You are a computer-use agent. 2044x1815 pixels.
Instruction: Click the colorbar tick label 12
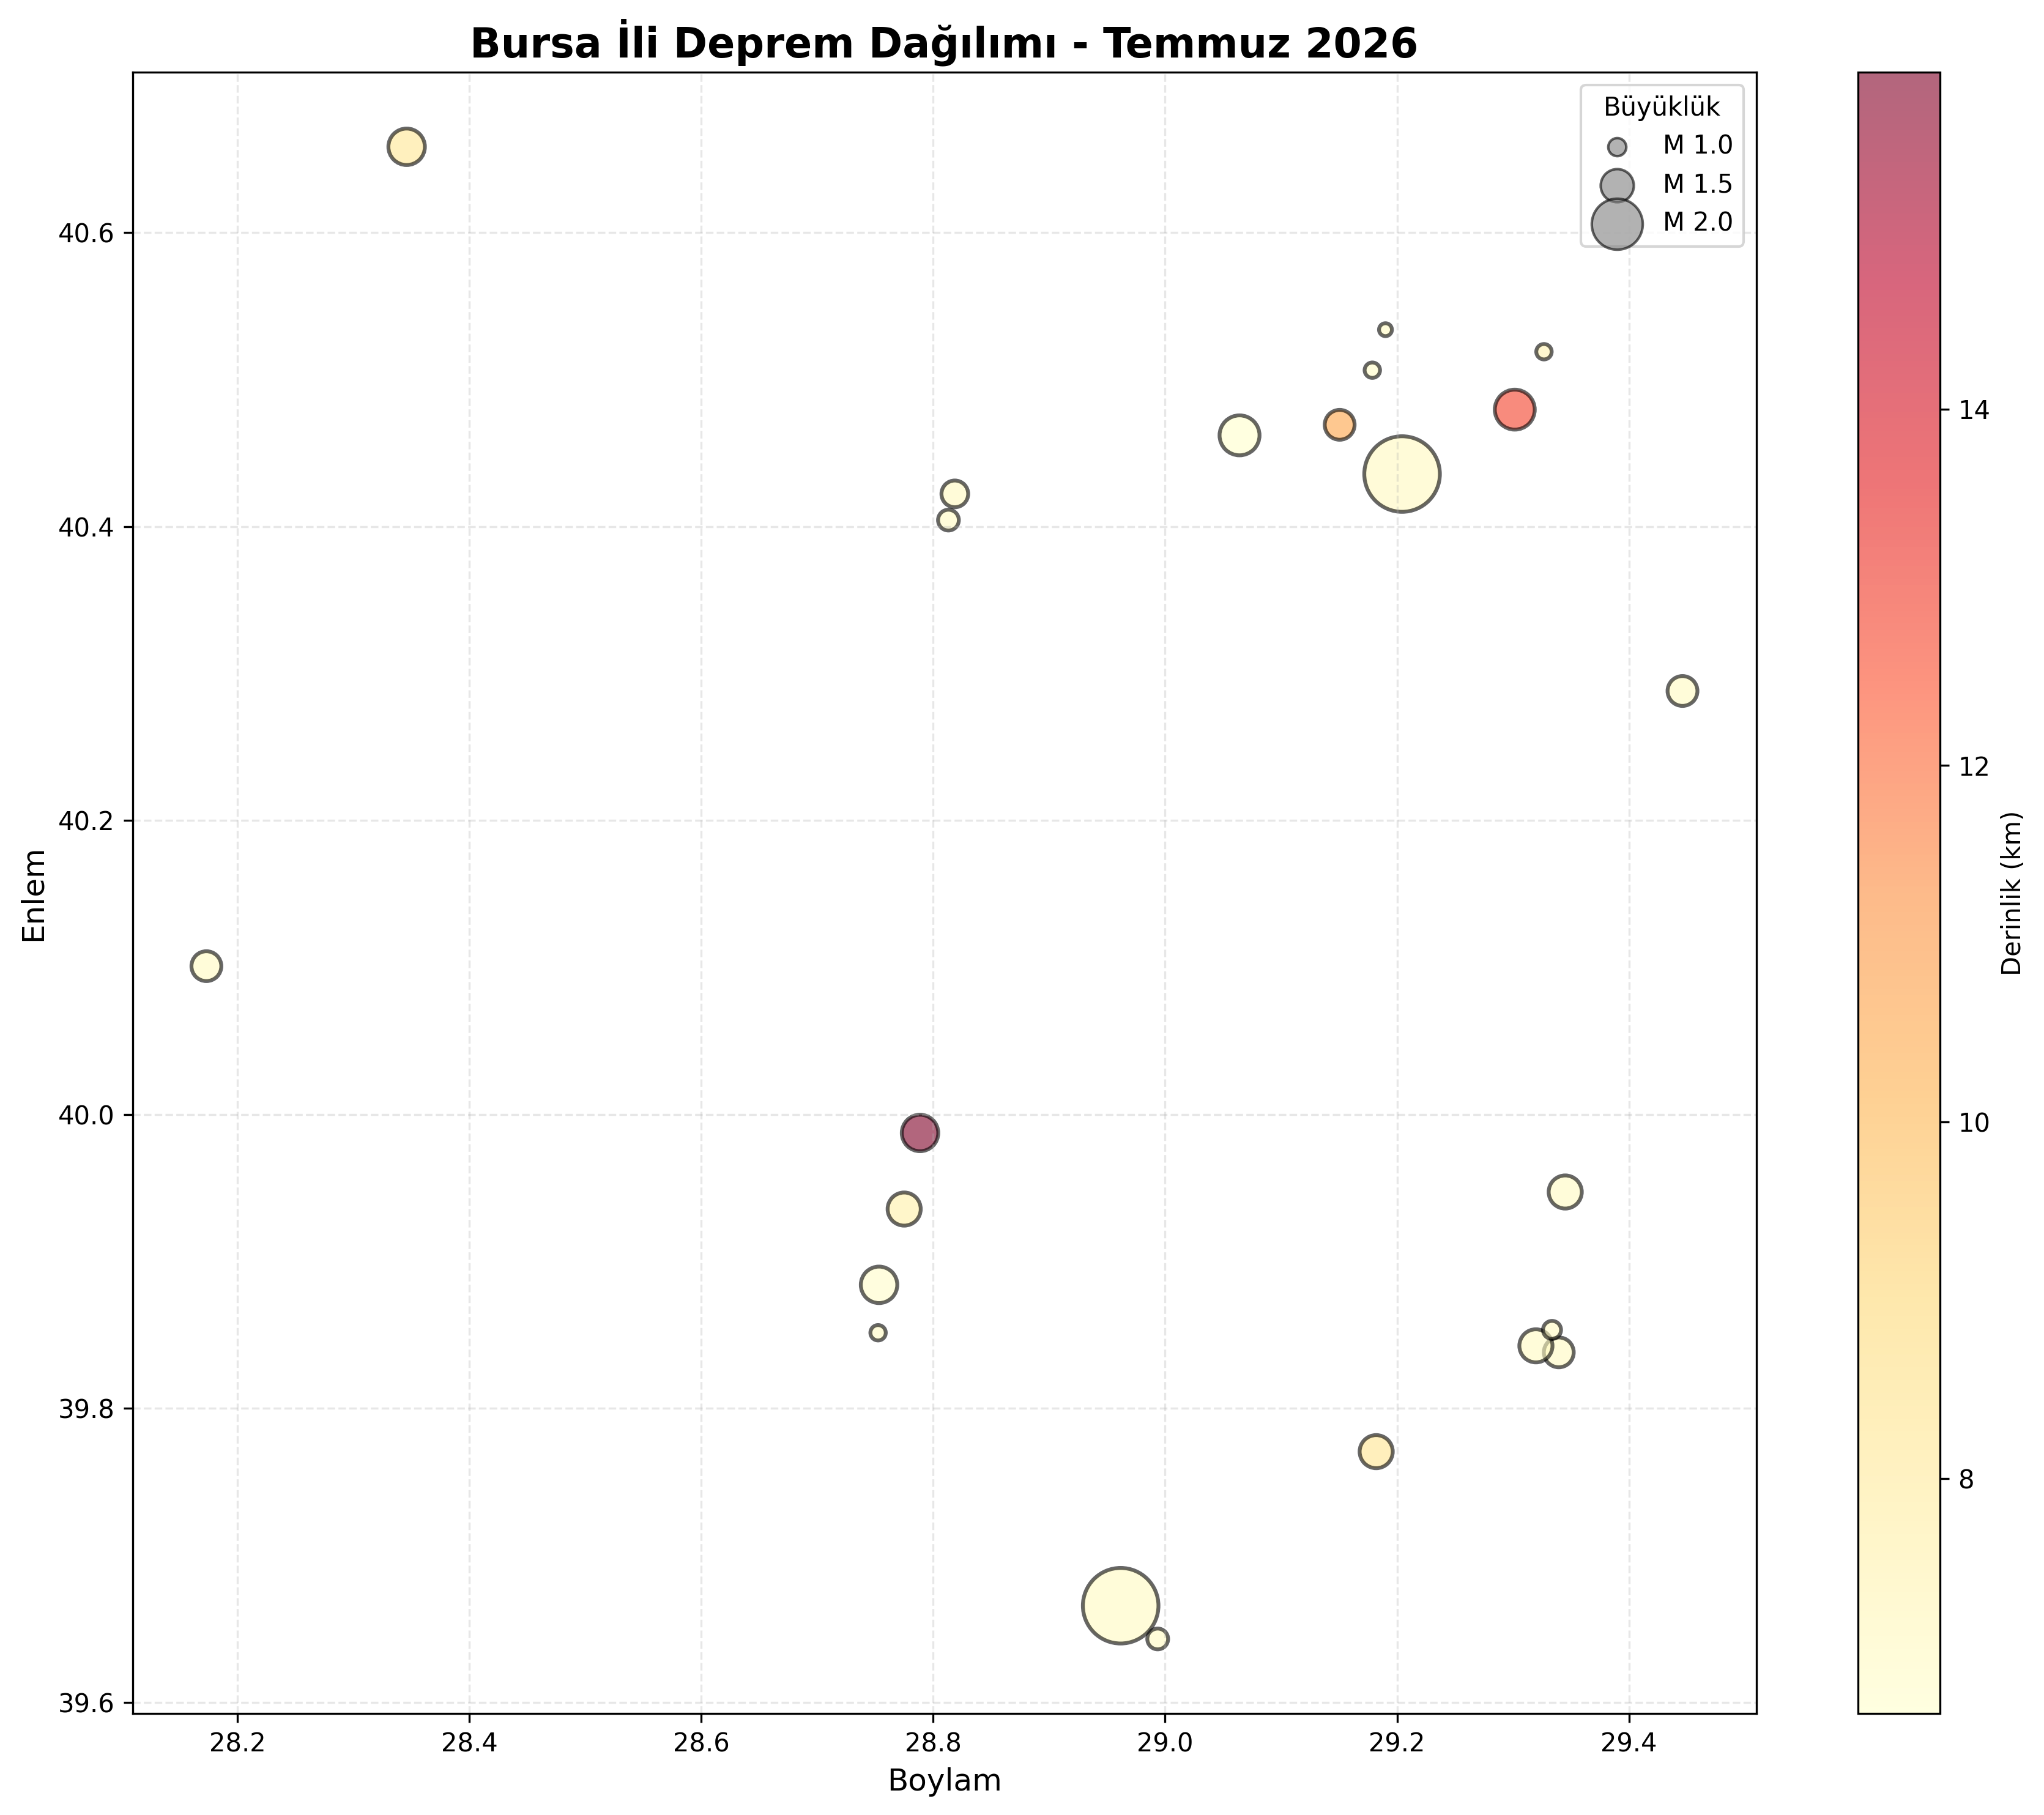coord(1973,767)
